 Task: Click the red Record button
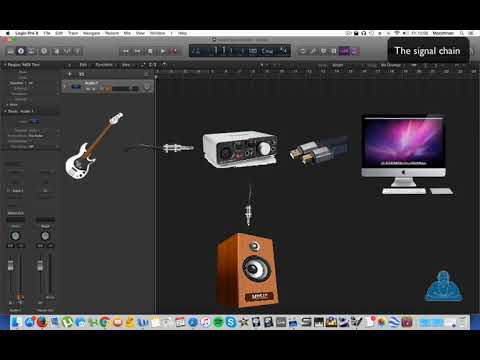(x=174, y=51)
